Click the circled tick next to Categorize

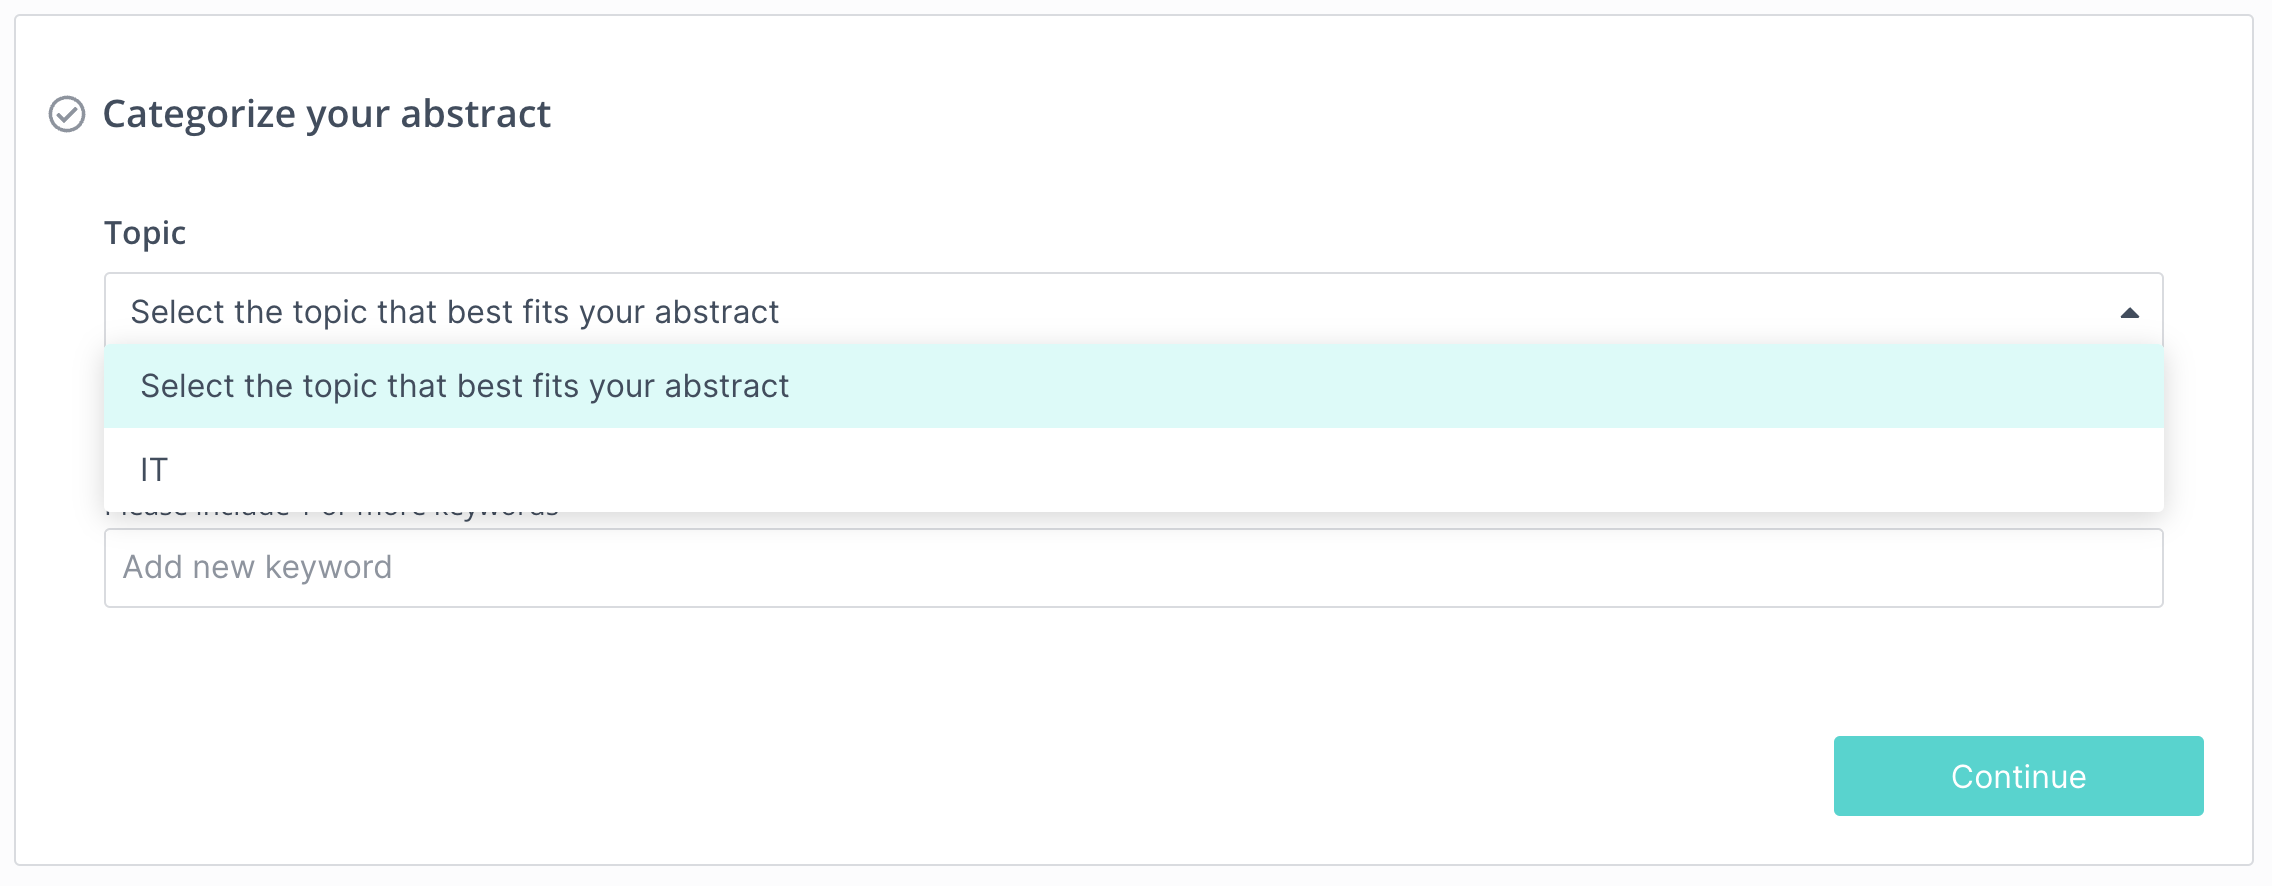click(x=67, y=114)
